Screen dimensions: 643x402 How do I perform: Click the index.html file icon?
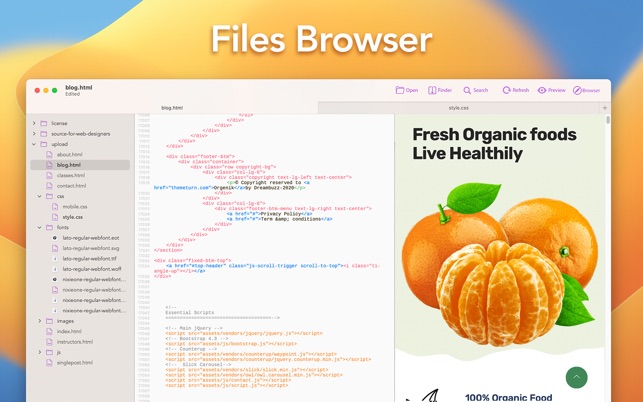(49, 331)
